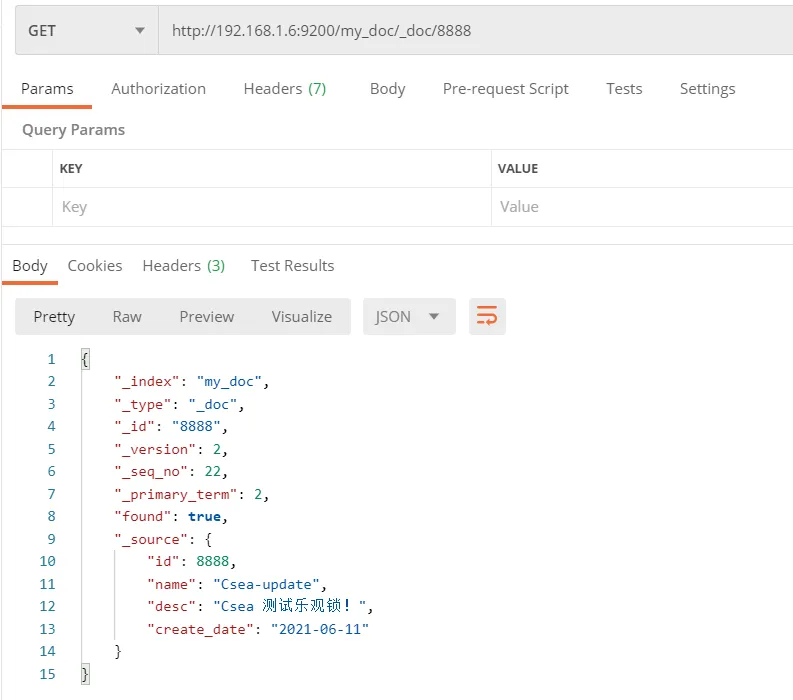Screen dimensions: 793x700
Task: Select the Pretty response view
Action: pos(54,316)
